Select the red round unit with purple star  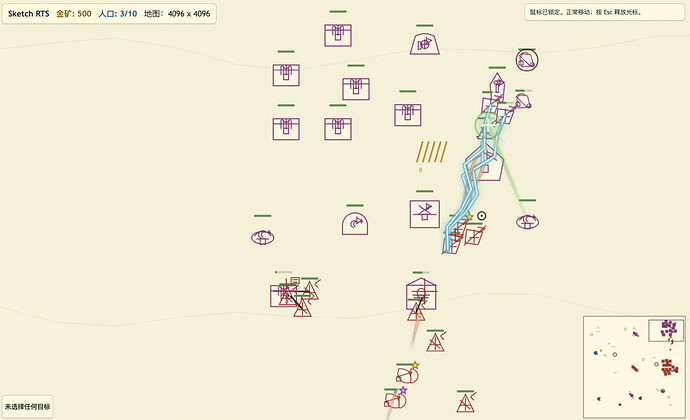coord(395,400)
